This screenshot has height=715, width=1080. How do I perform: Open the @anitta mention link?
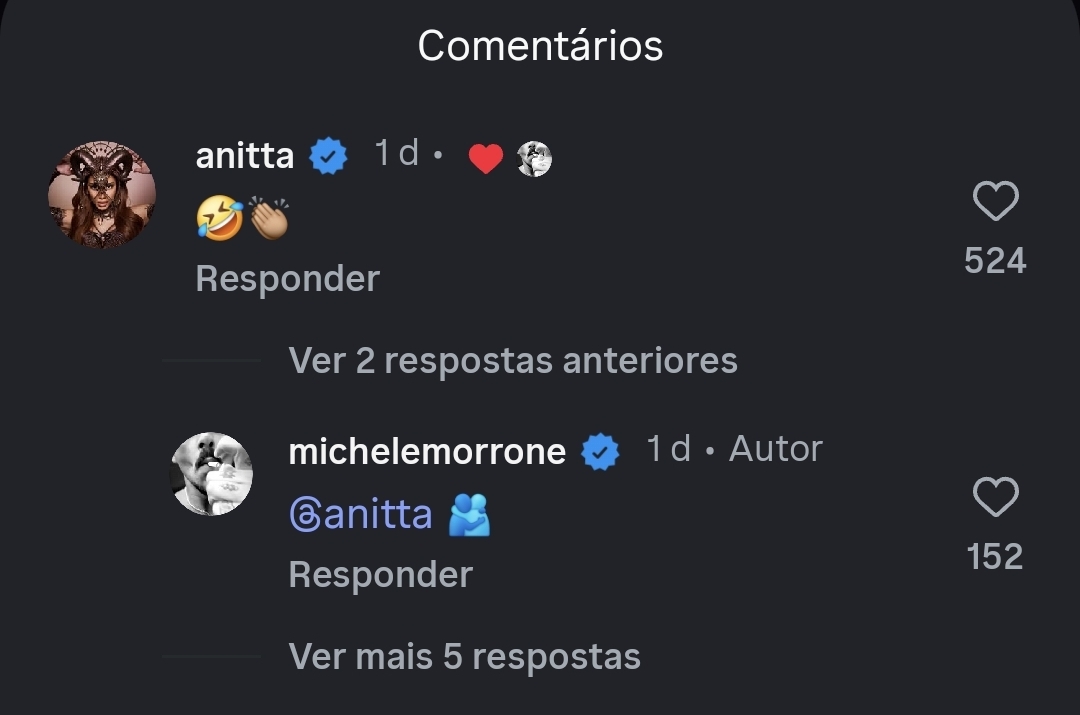[361, 515]
